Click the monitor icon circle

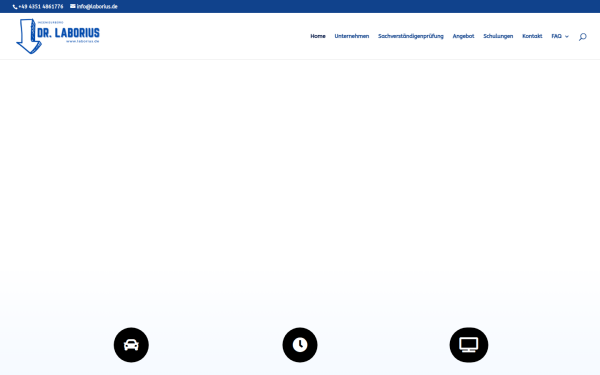469,345
